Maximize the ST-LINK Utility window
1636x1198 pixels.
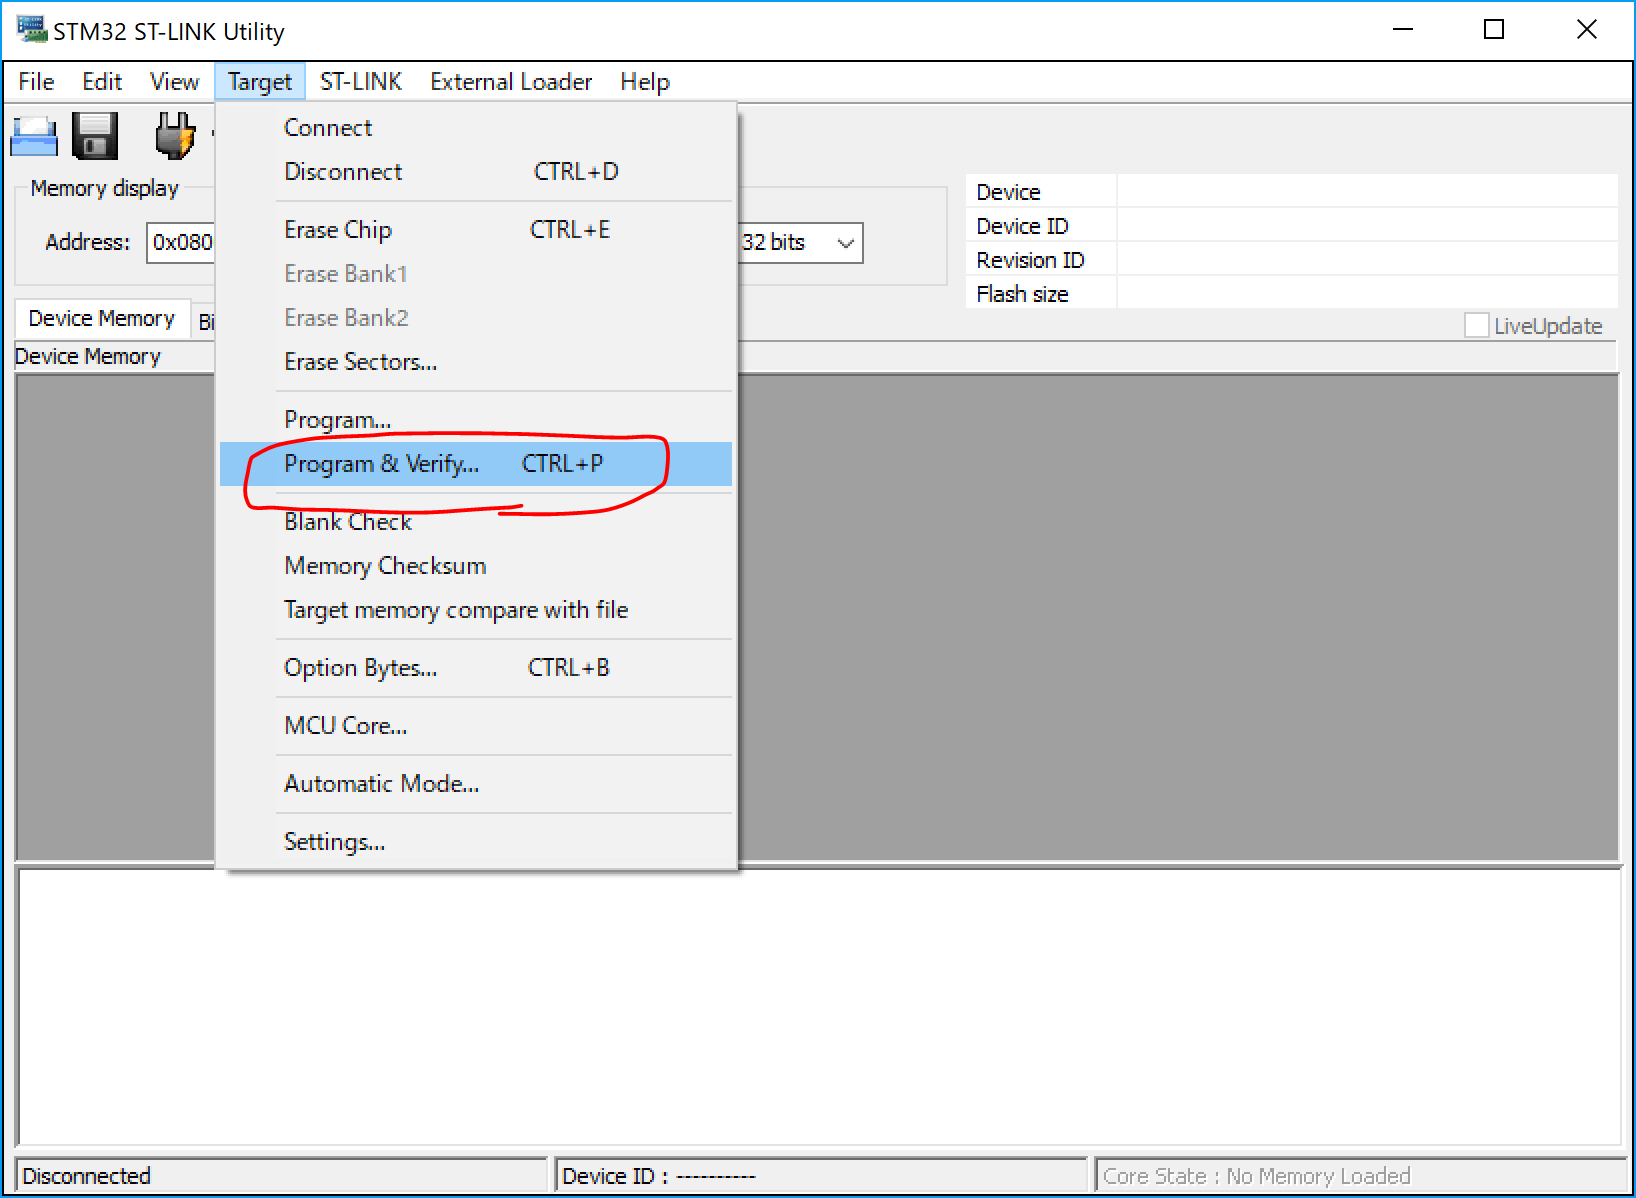pos(1493,30)
